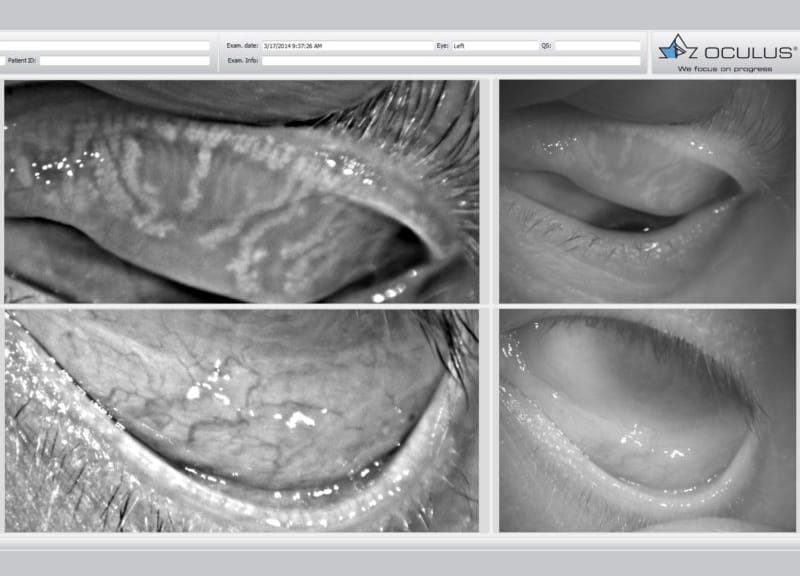Click the Patient ID label
The image size is (800, 576).
22,59
